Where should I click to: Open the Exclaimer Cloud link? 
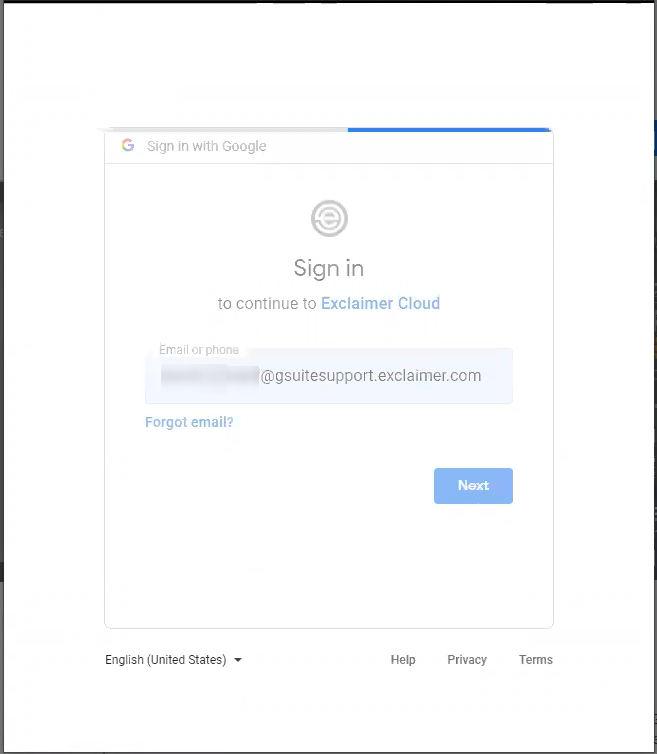(x=380, y=303)
